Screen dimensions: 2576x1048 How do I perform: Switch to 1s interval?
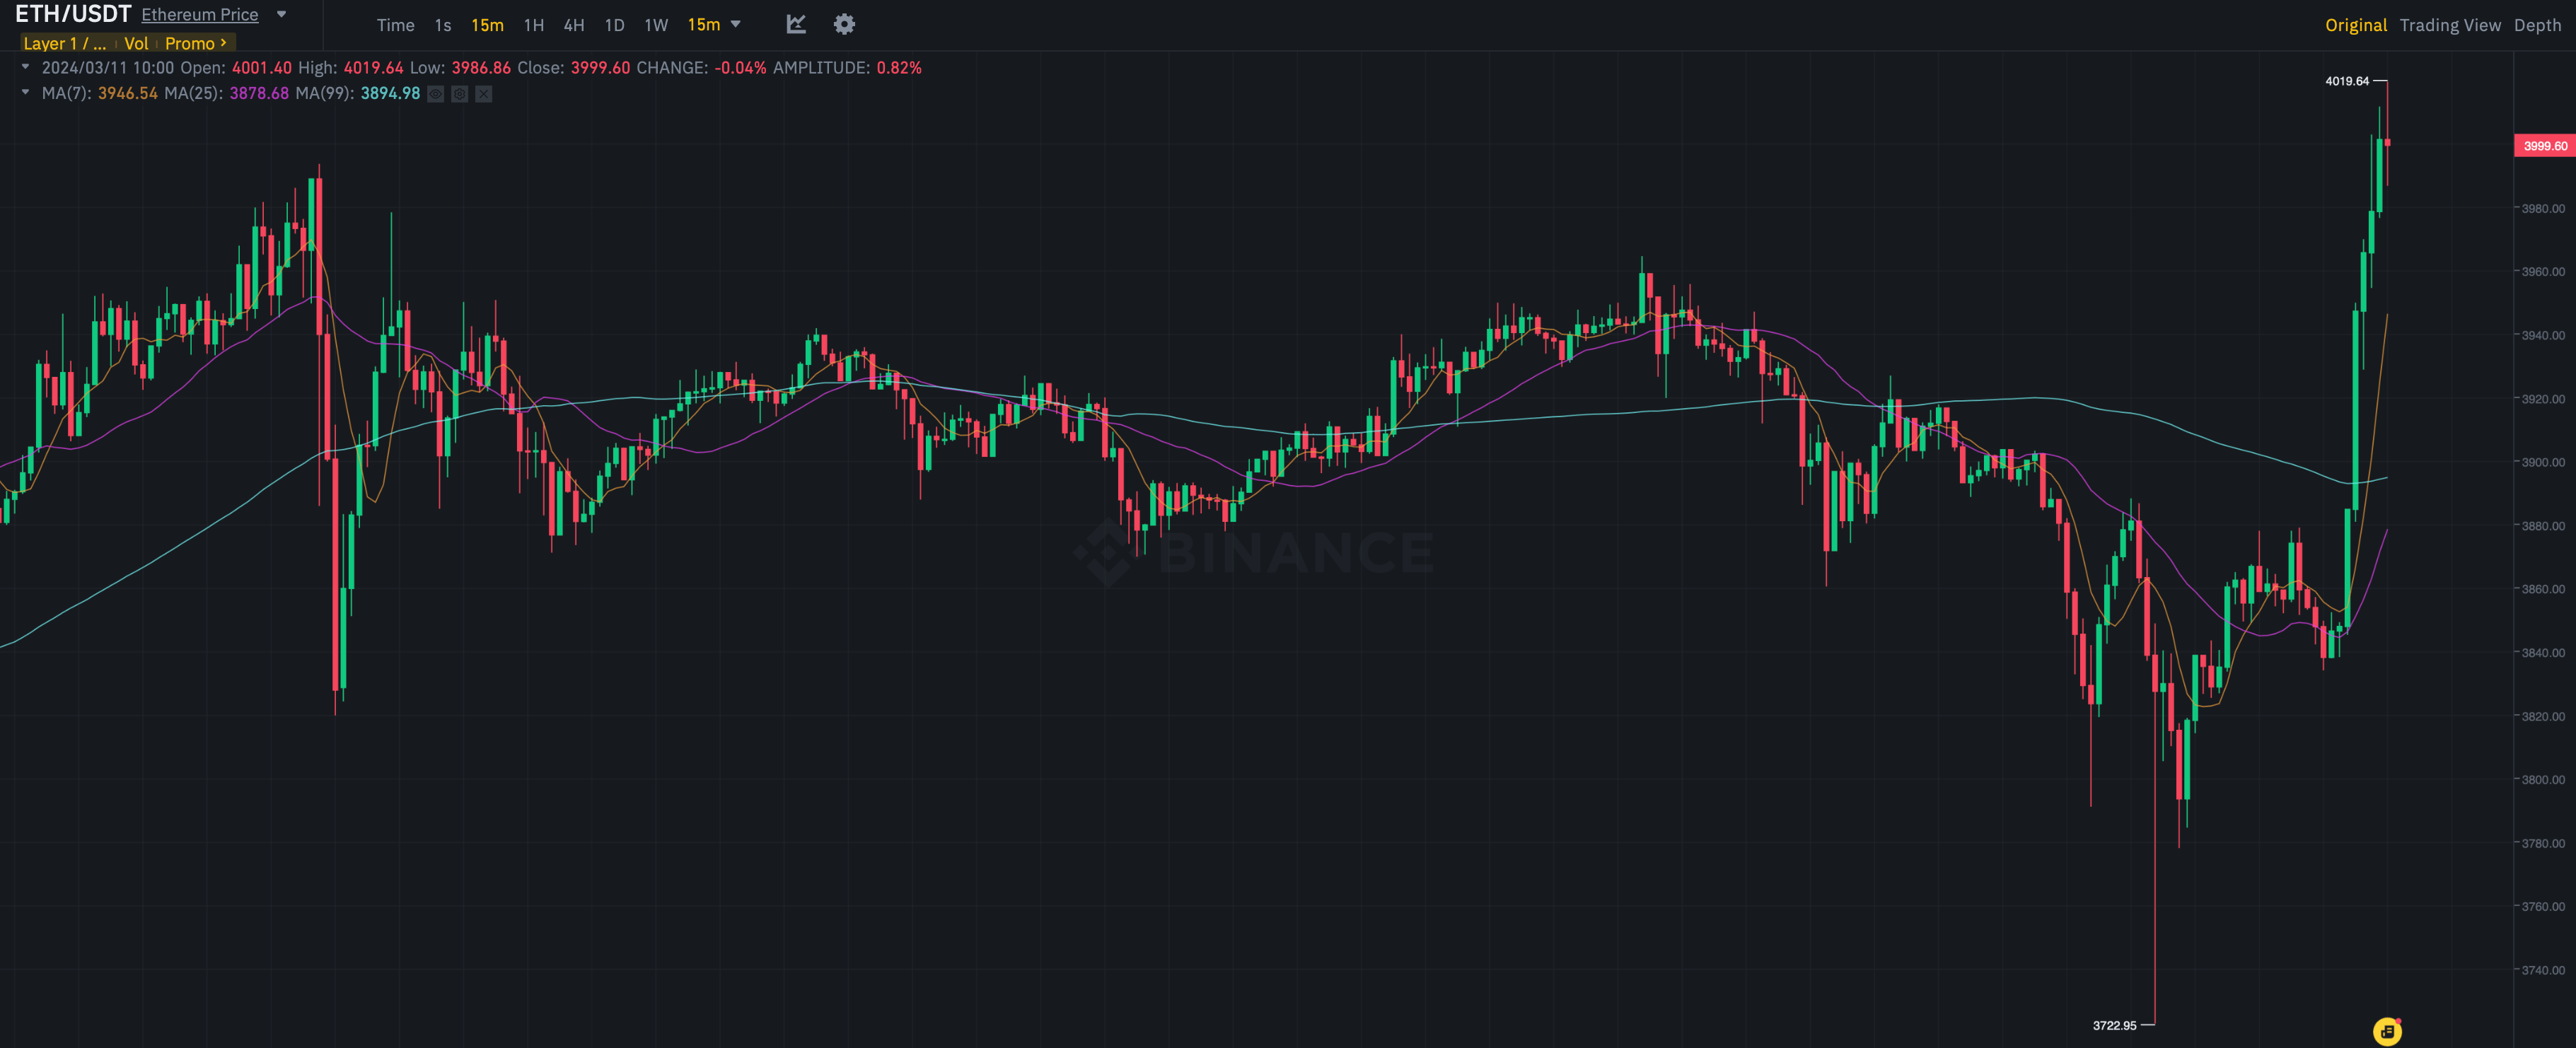tap(443, 25)
